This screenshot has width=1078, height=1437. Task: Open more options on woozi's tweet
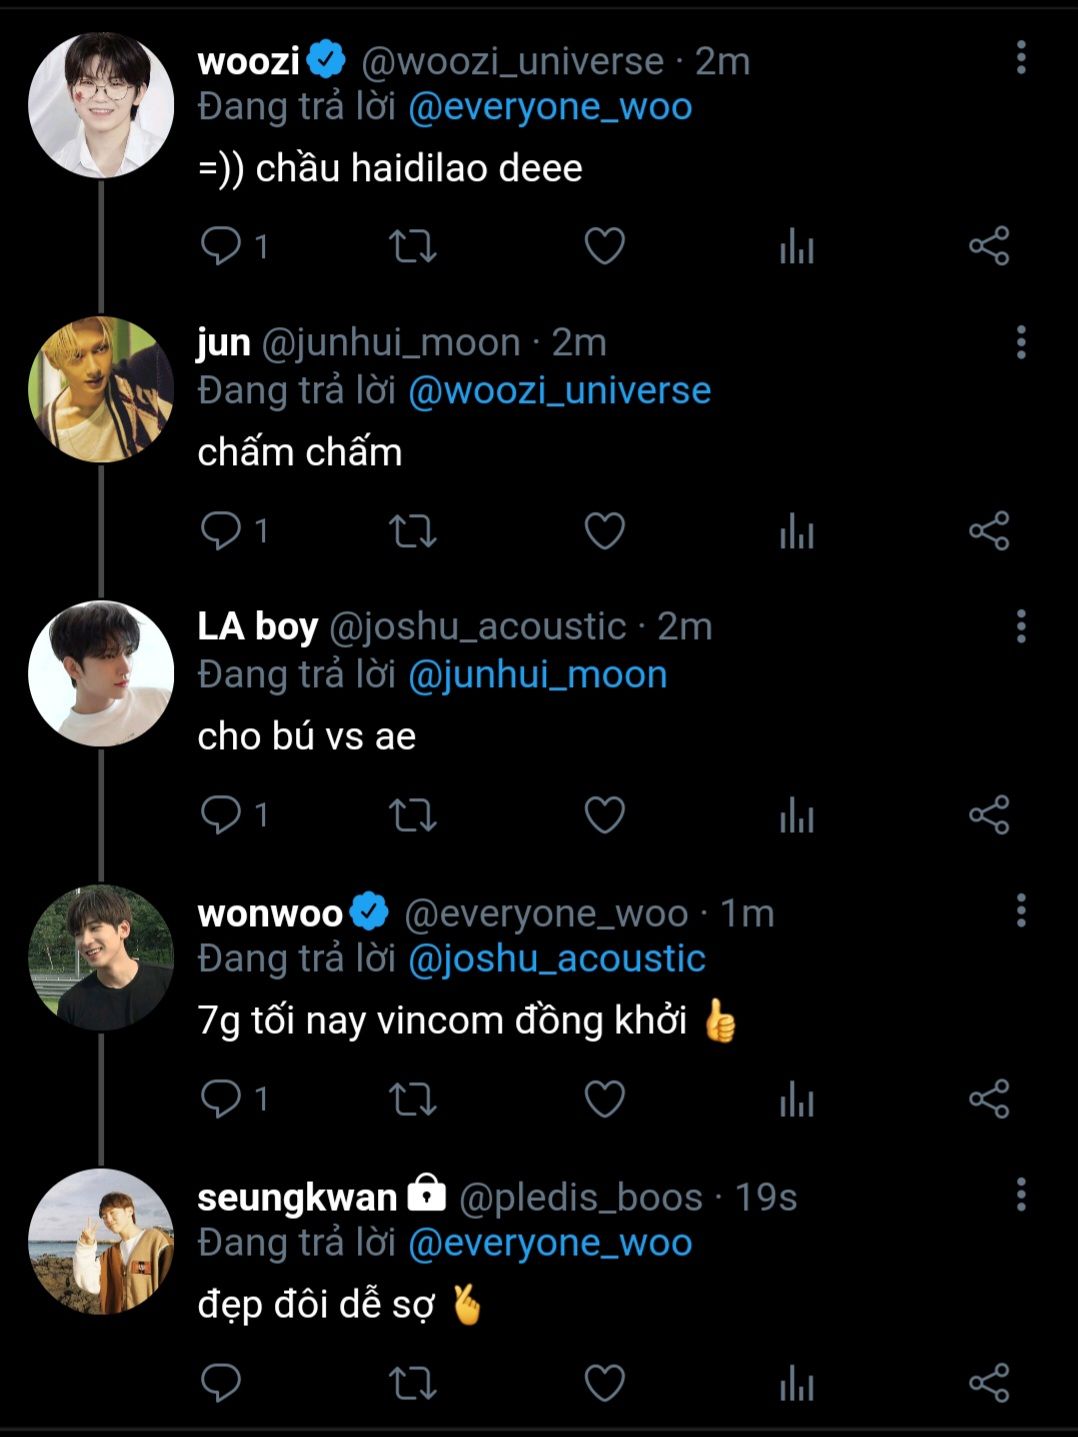[1021, 58]
